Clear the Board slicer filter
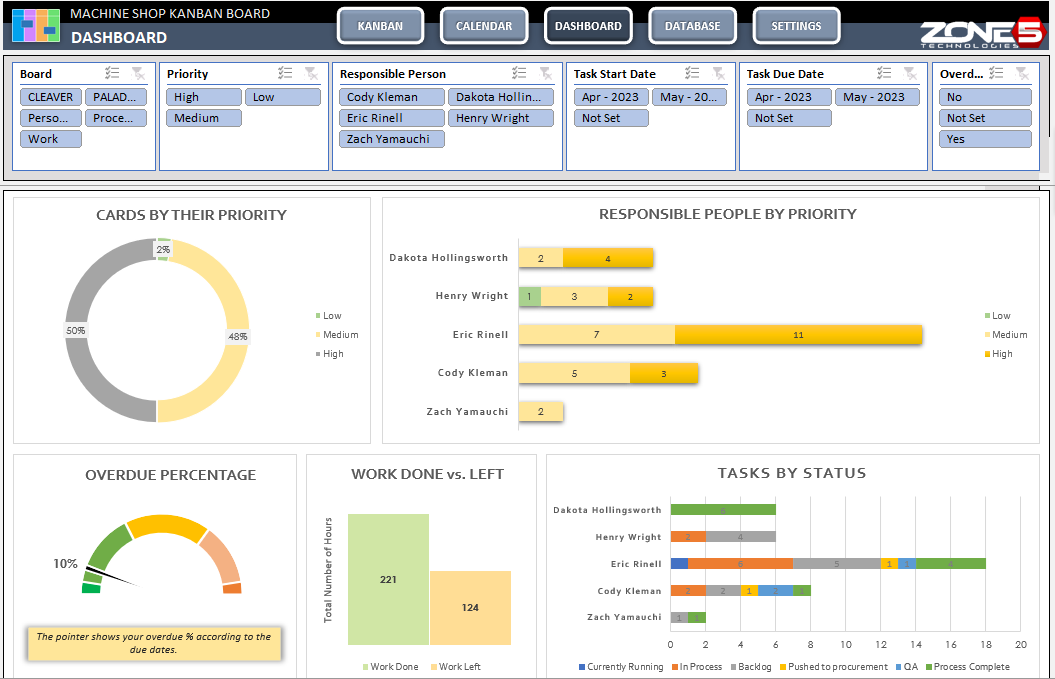 138,73
